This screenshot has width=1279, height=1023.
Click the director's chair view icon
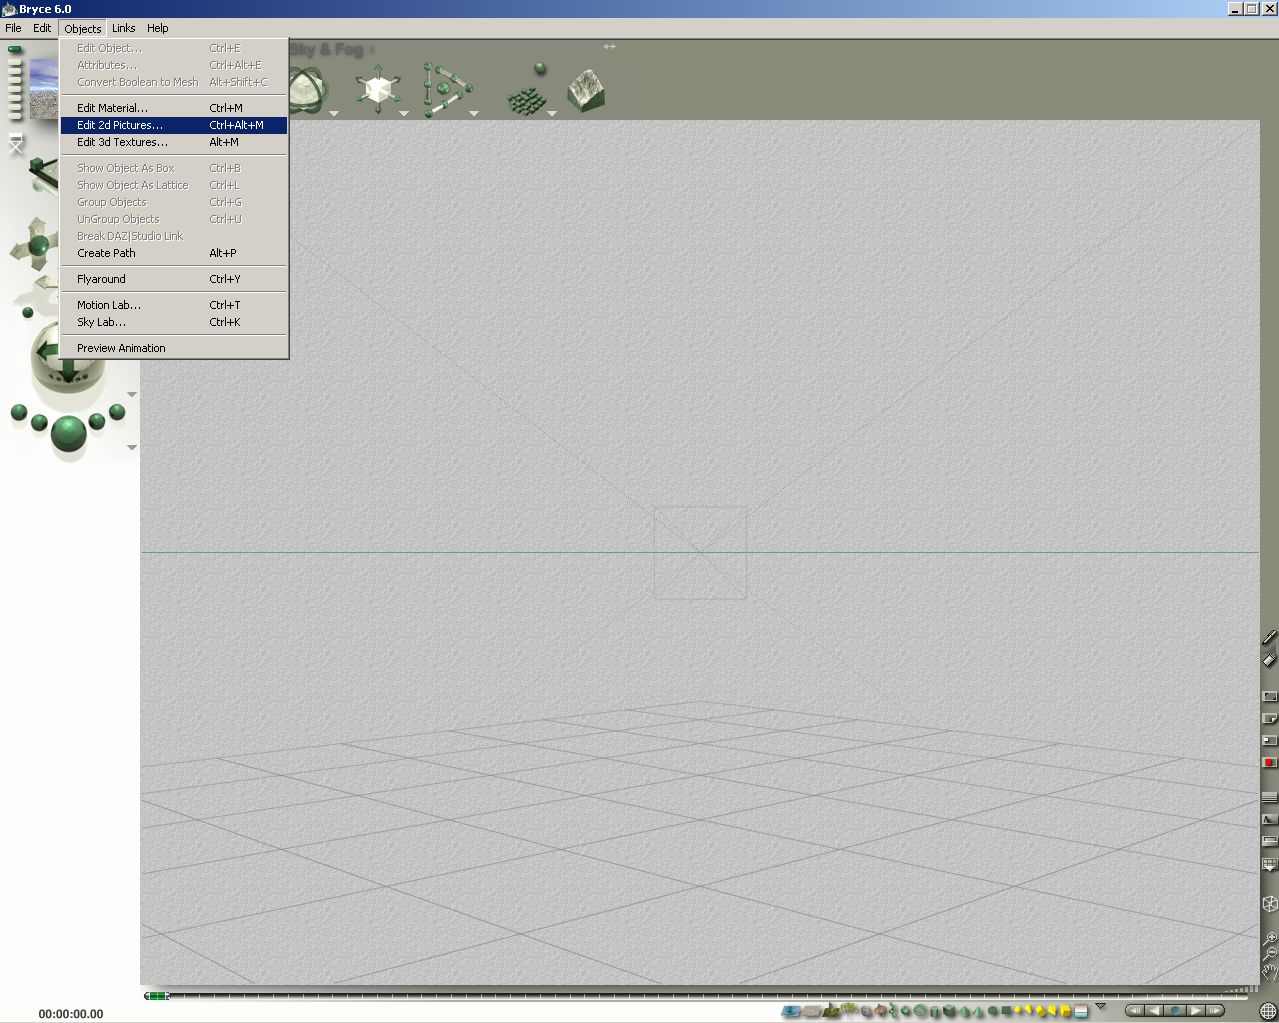[x=15, y=145]
